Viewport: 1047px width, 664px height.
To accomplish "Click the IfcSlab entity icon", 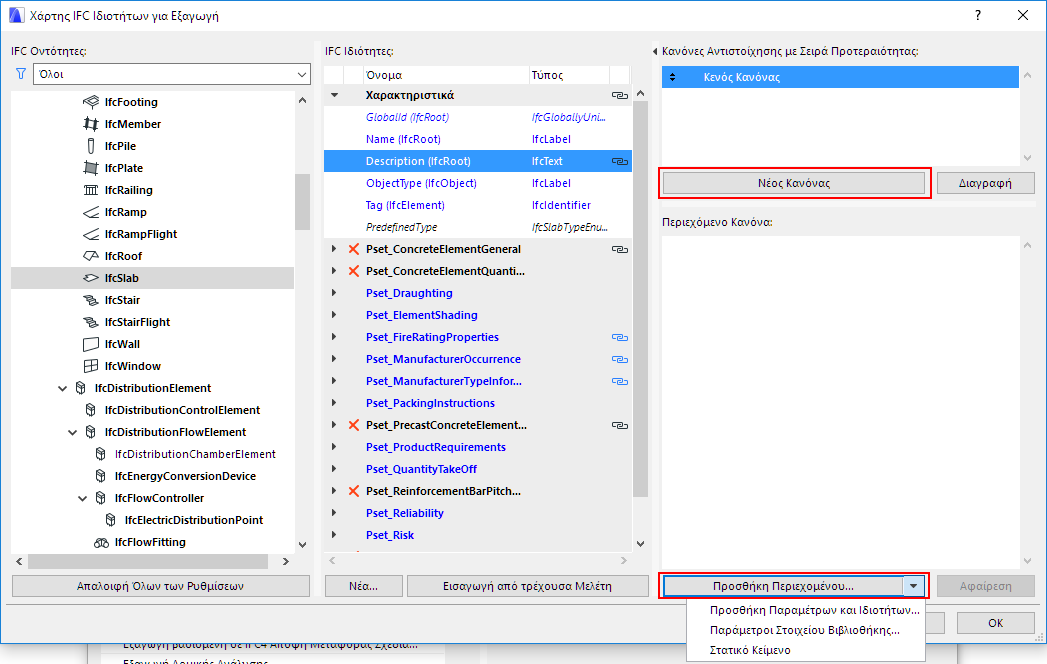I will [91, 278].
